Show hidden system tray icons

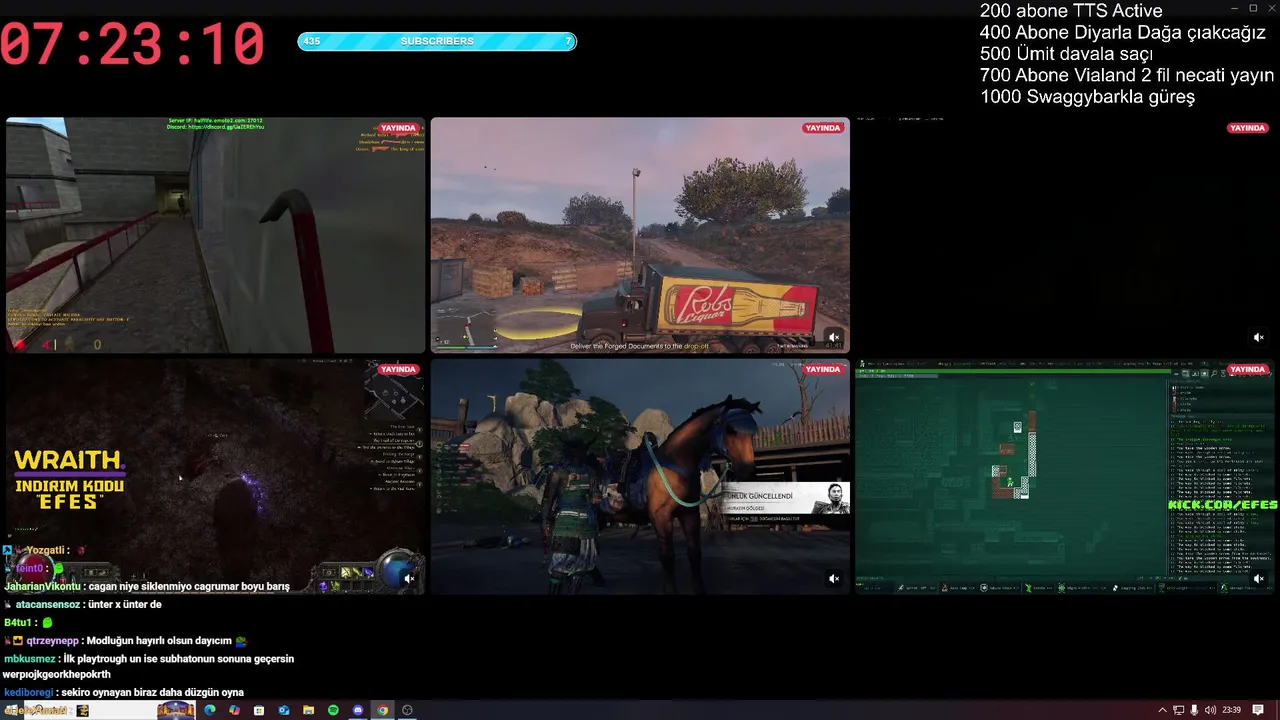(x=1162, y=710)
